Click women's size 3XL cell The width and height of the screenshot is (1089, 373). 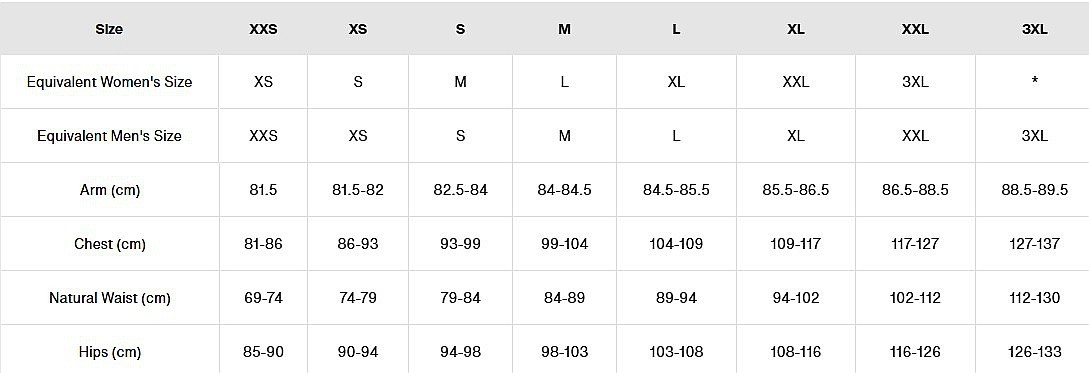[x=915, y=82]
